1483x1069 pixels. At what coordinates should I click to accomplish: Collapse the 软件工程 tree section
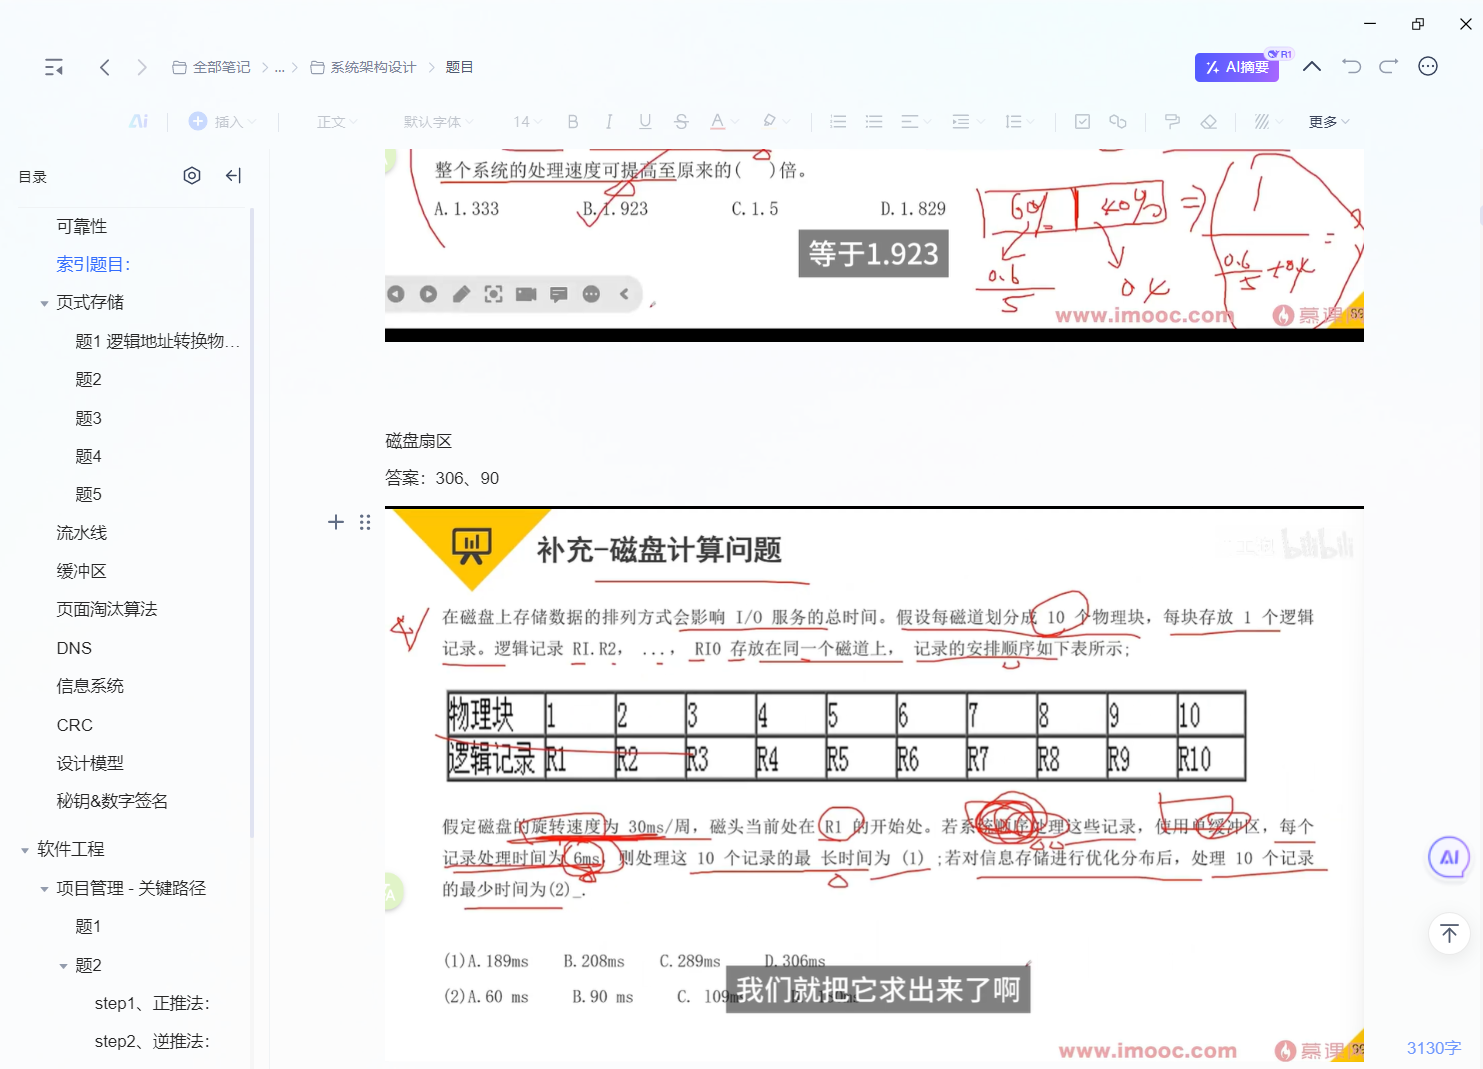pos(25,850)
